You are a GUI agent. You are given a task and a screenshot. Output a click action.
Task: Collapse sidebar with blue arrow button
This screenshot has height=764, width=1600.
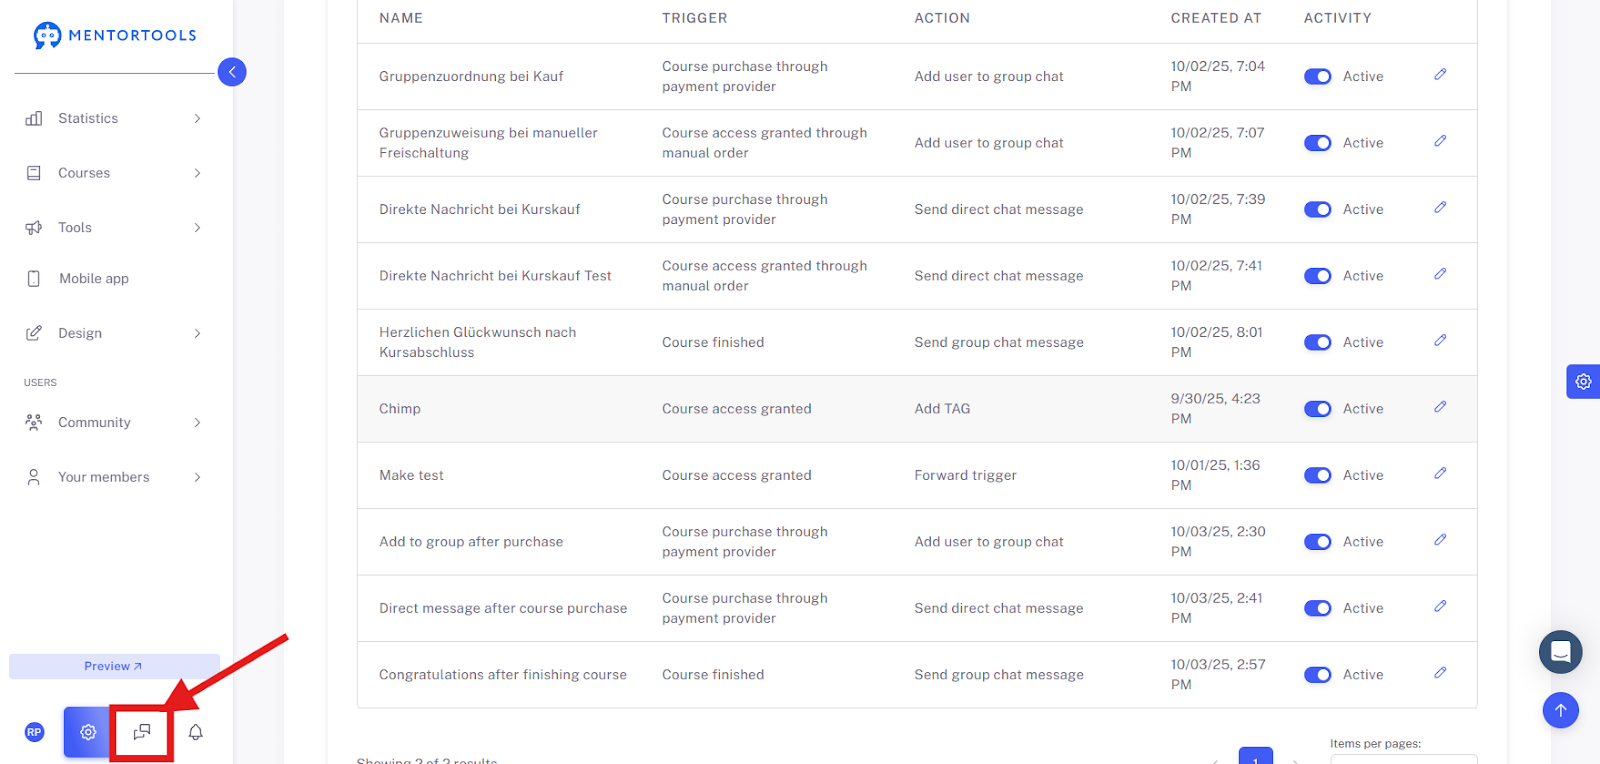[232, 72]
